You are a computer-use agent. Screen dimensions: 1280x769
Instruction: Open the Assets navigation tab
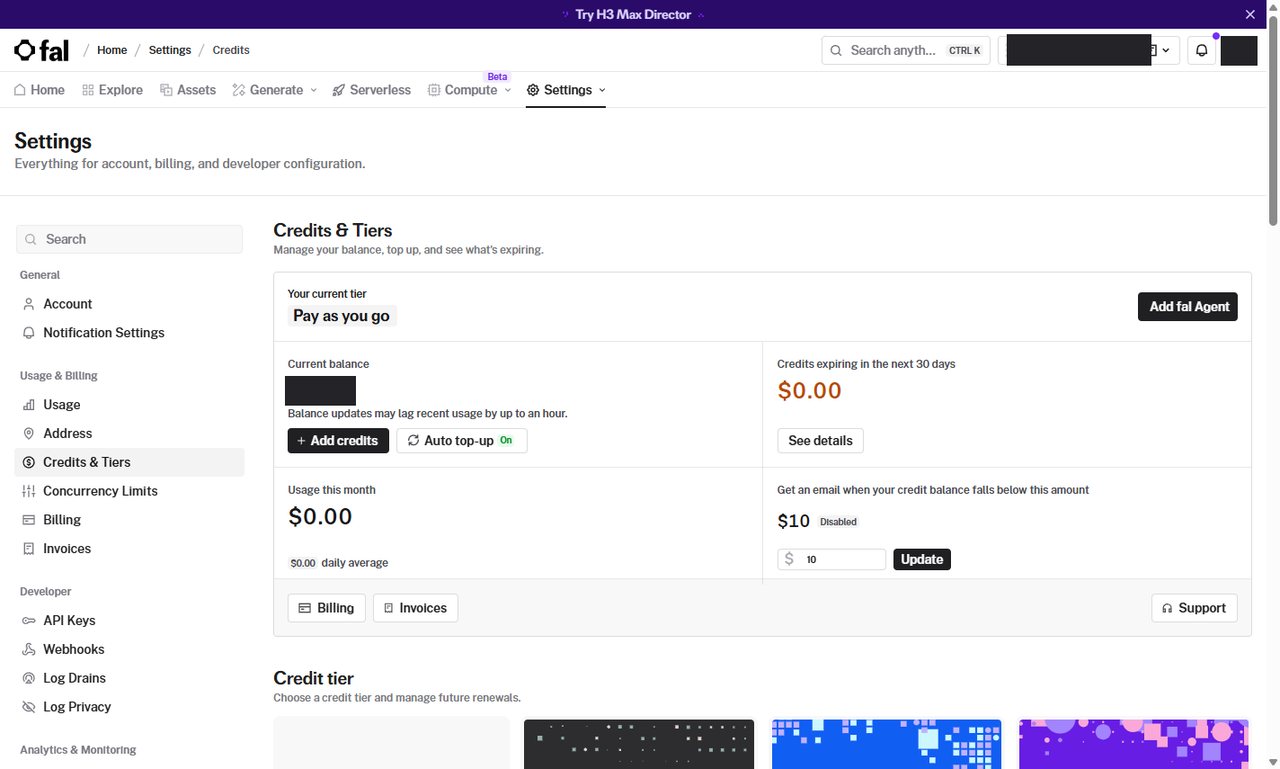pos(188,90)
